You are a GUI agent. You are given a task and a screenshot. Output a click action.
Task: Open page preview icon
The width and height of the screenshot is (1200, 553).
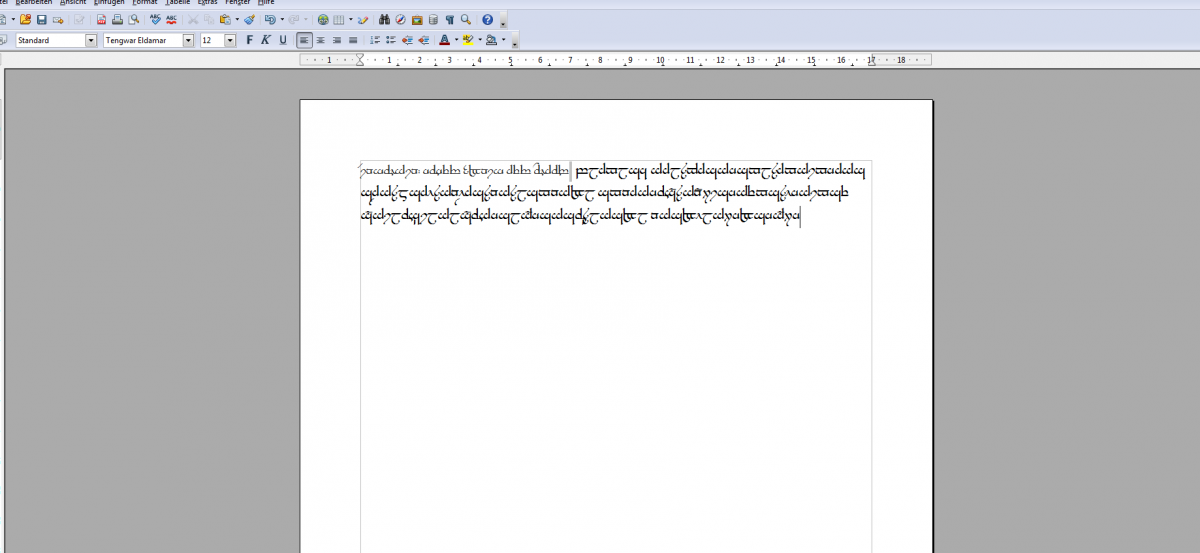pyautogui.click(x=133, y=19)
